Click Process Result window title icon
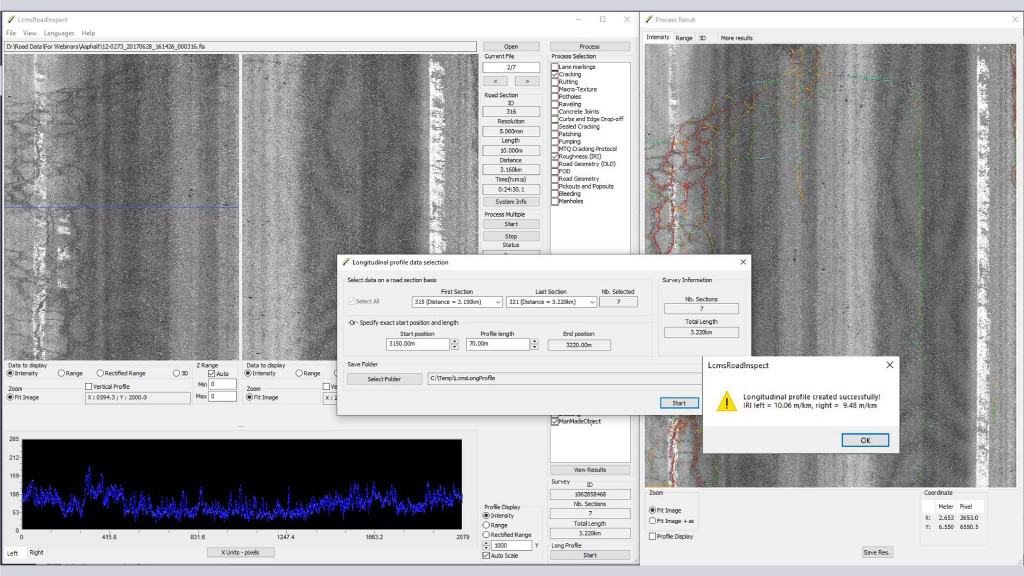The width and height of the screenshot is (1024, 576). [650, 19]
